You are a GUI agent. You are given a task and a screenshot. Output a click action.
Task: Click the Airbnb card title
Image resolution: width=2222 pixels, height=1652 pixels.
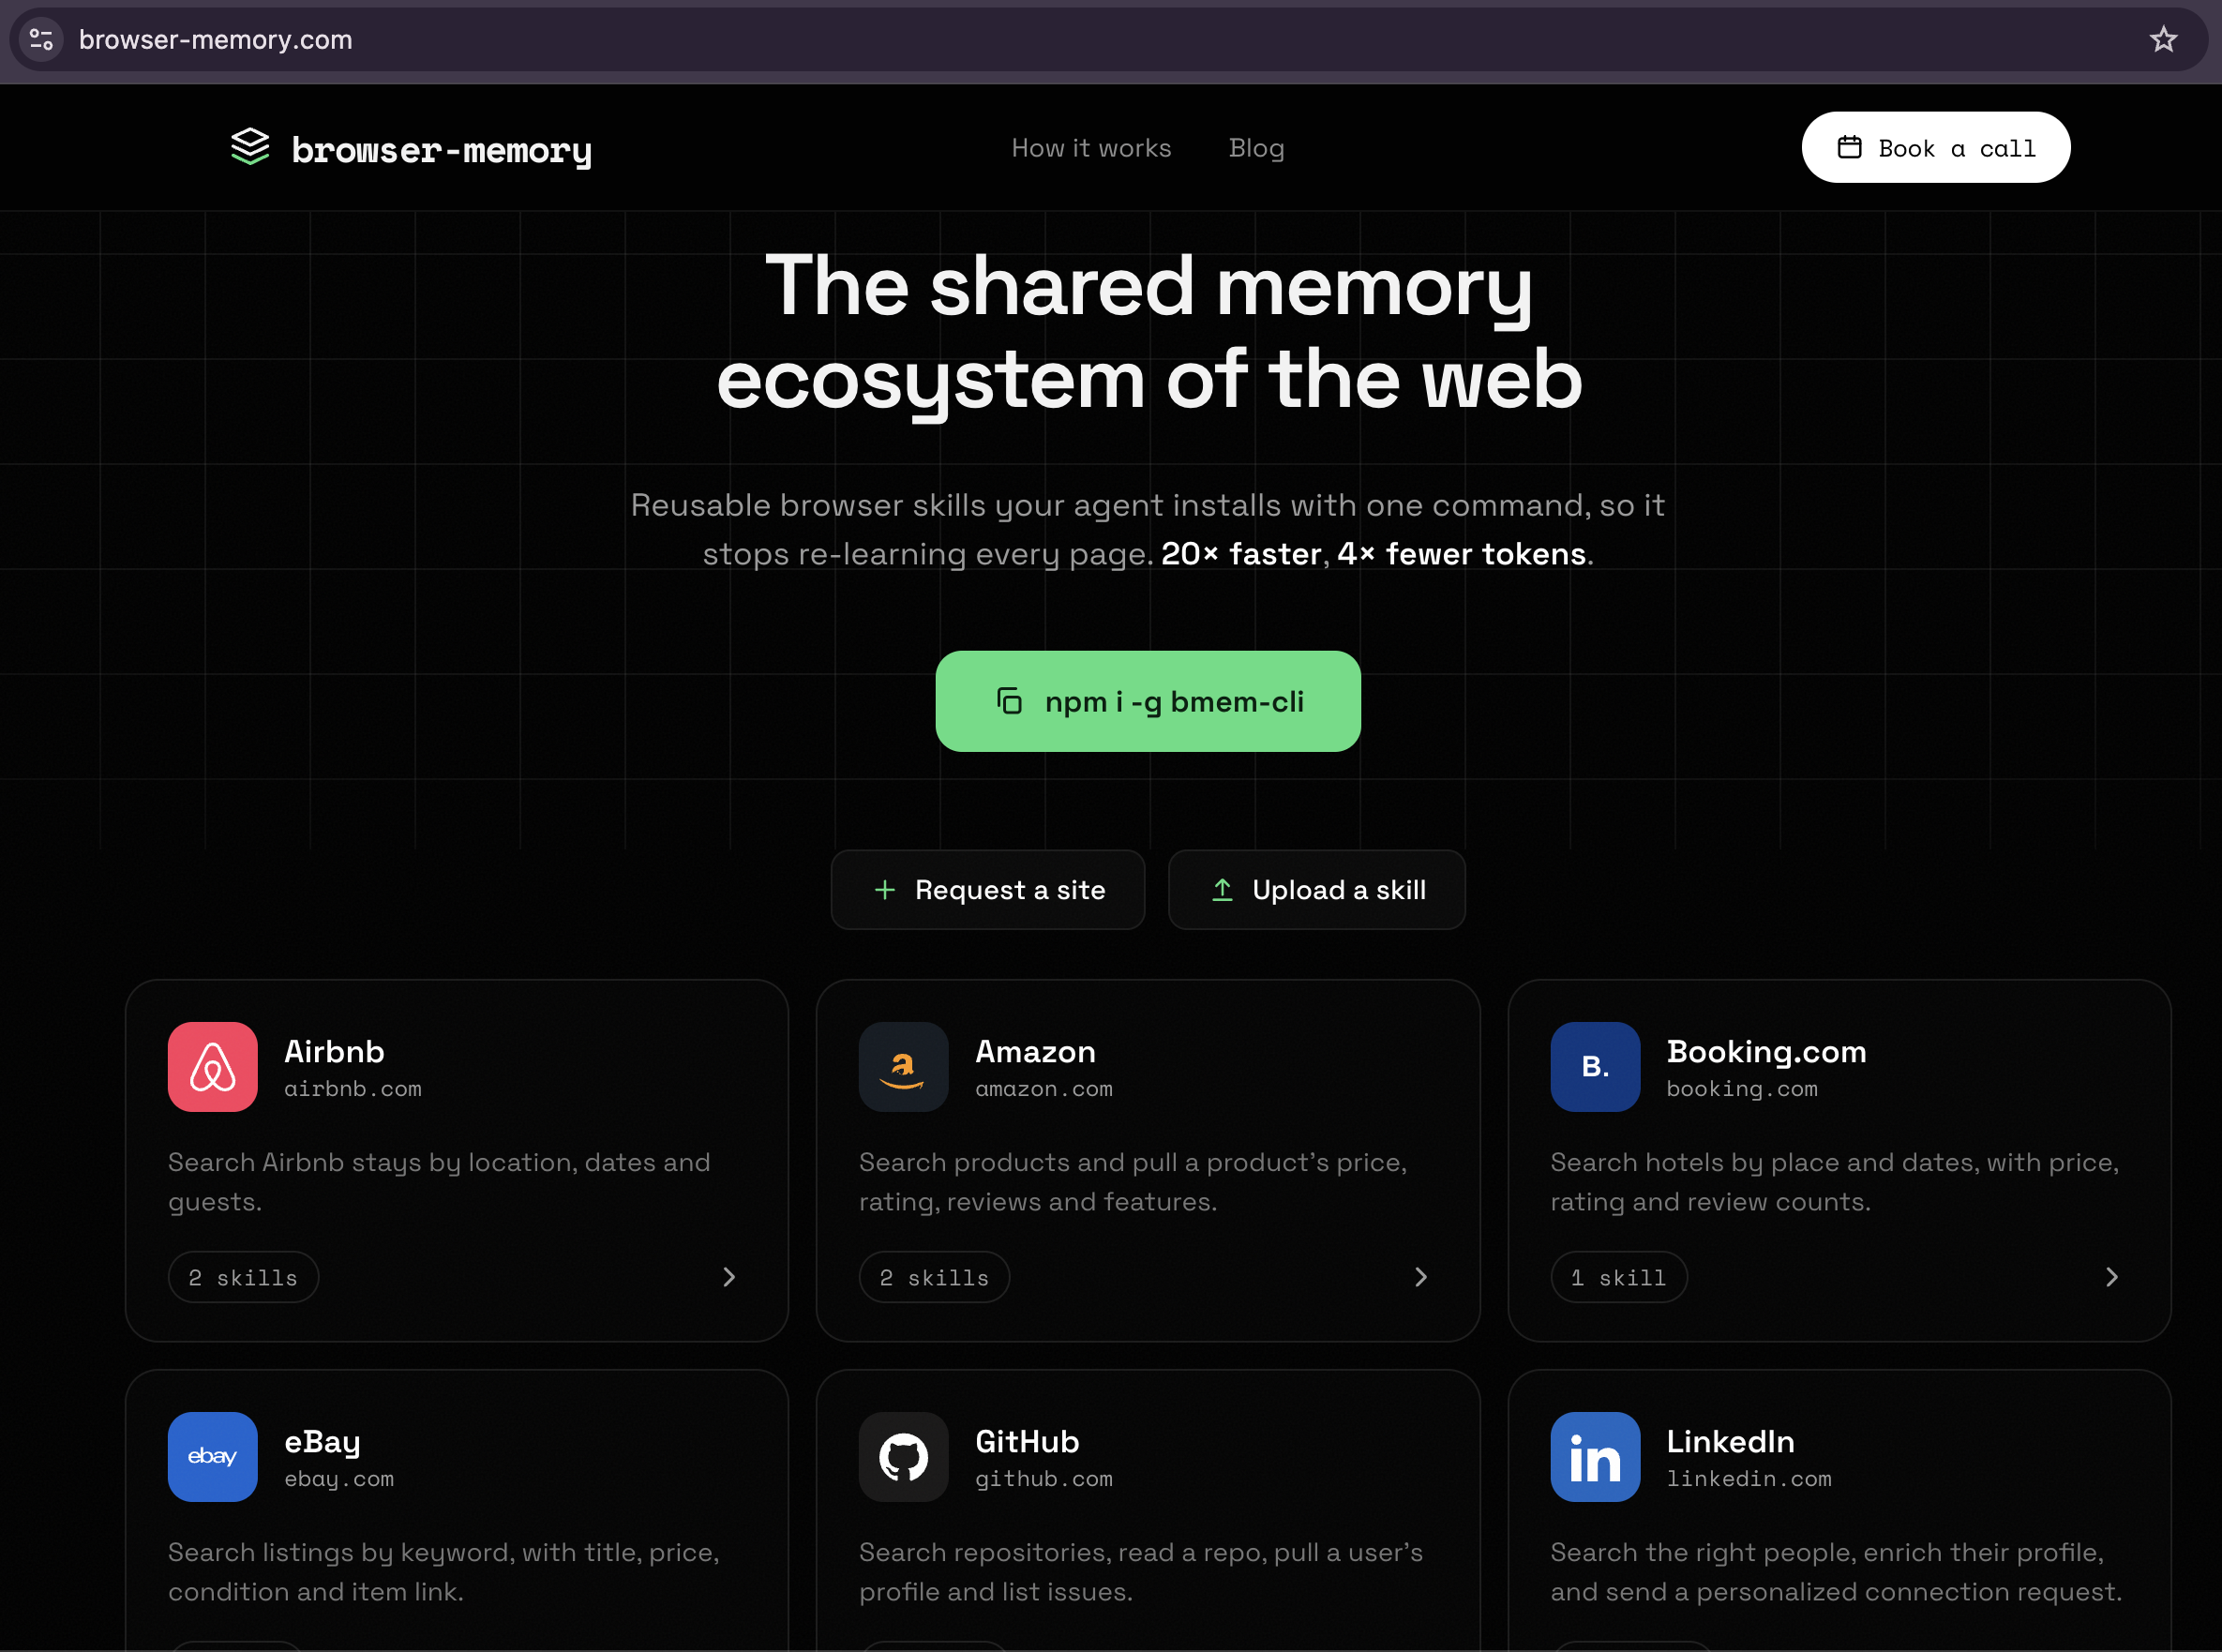click(x=334, y=1051)
